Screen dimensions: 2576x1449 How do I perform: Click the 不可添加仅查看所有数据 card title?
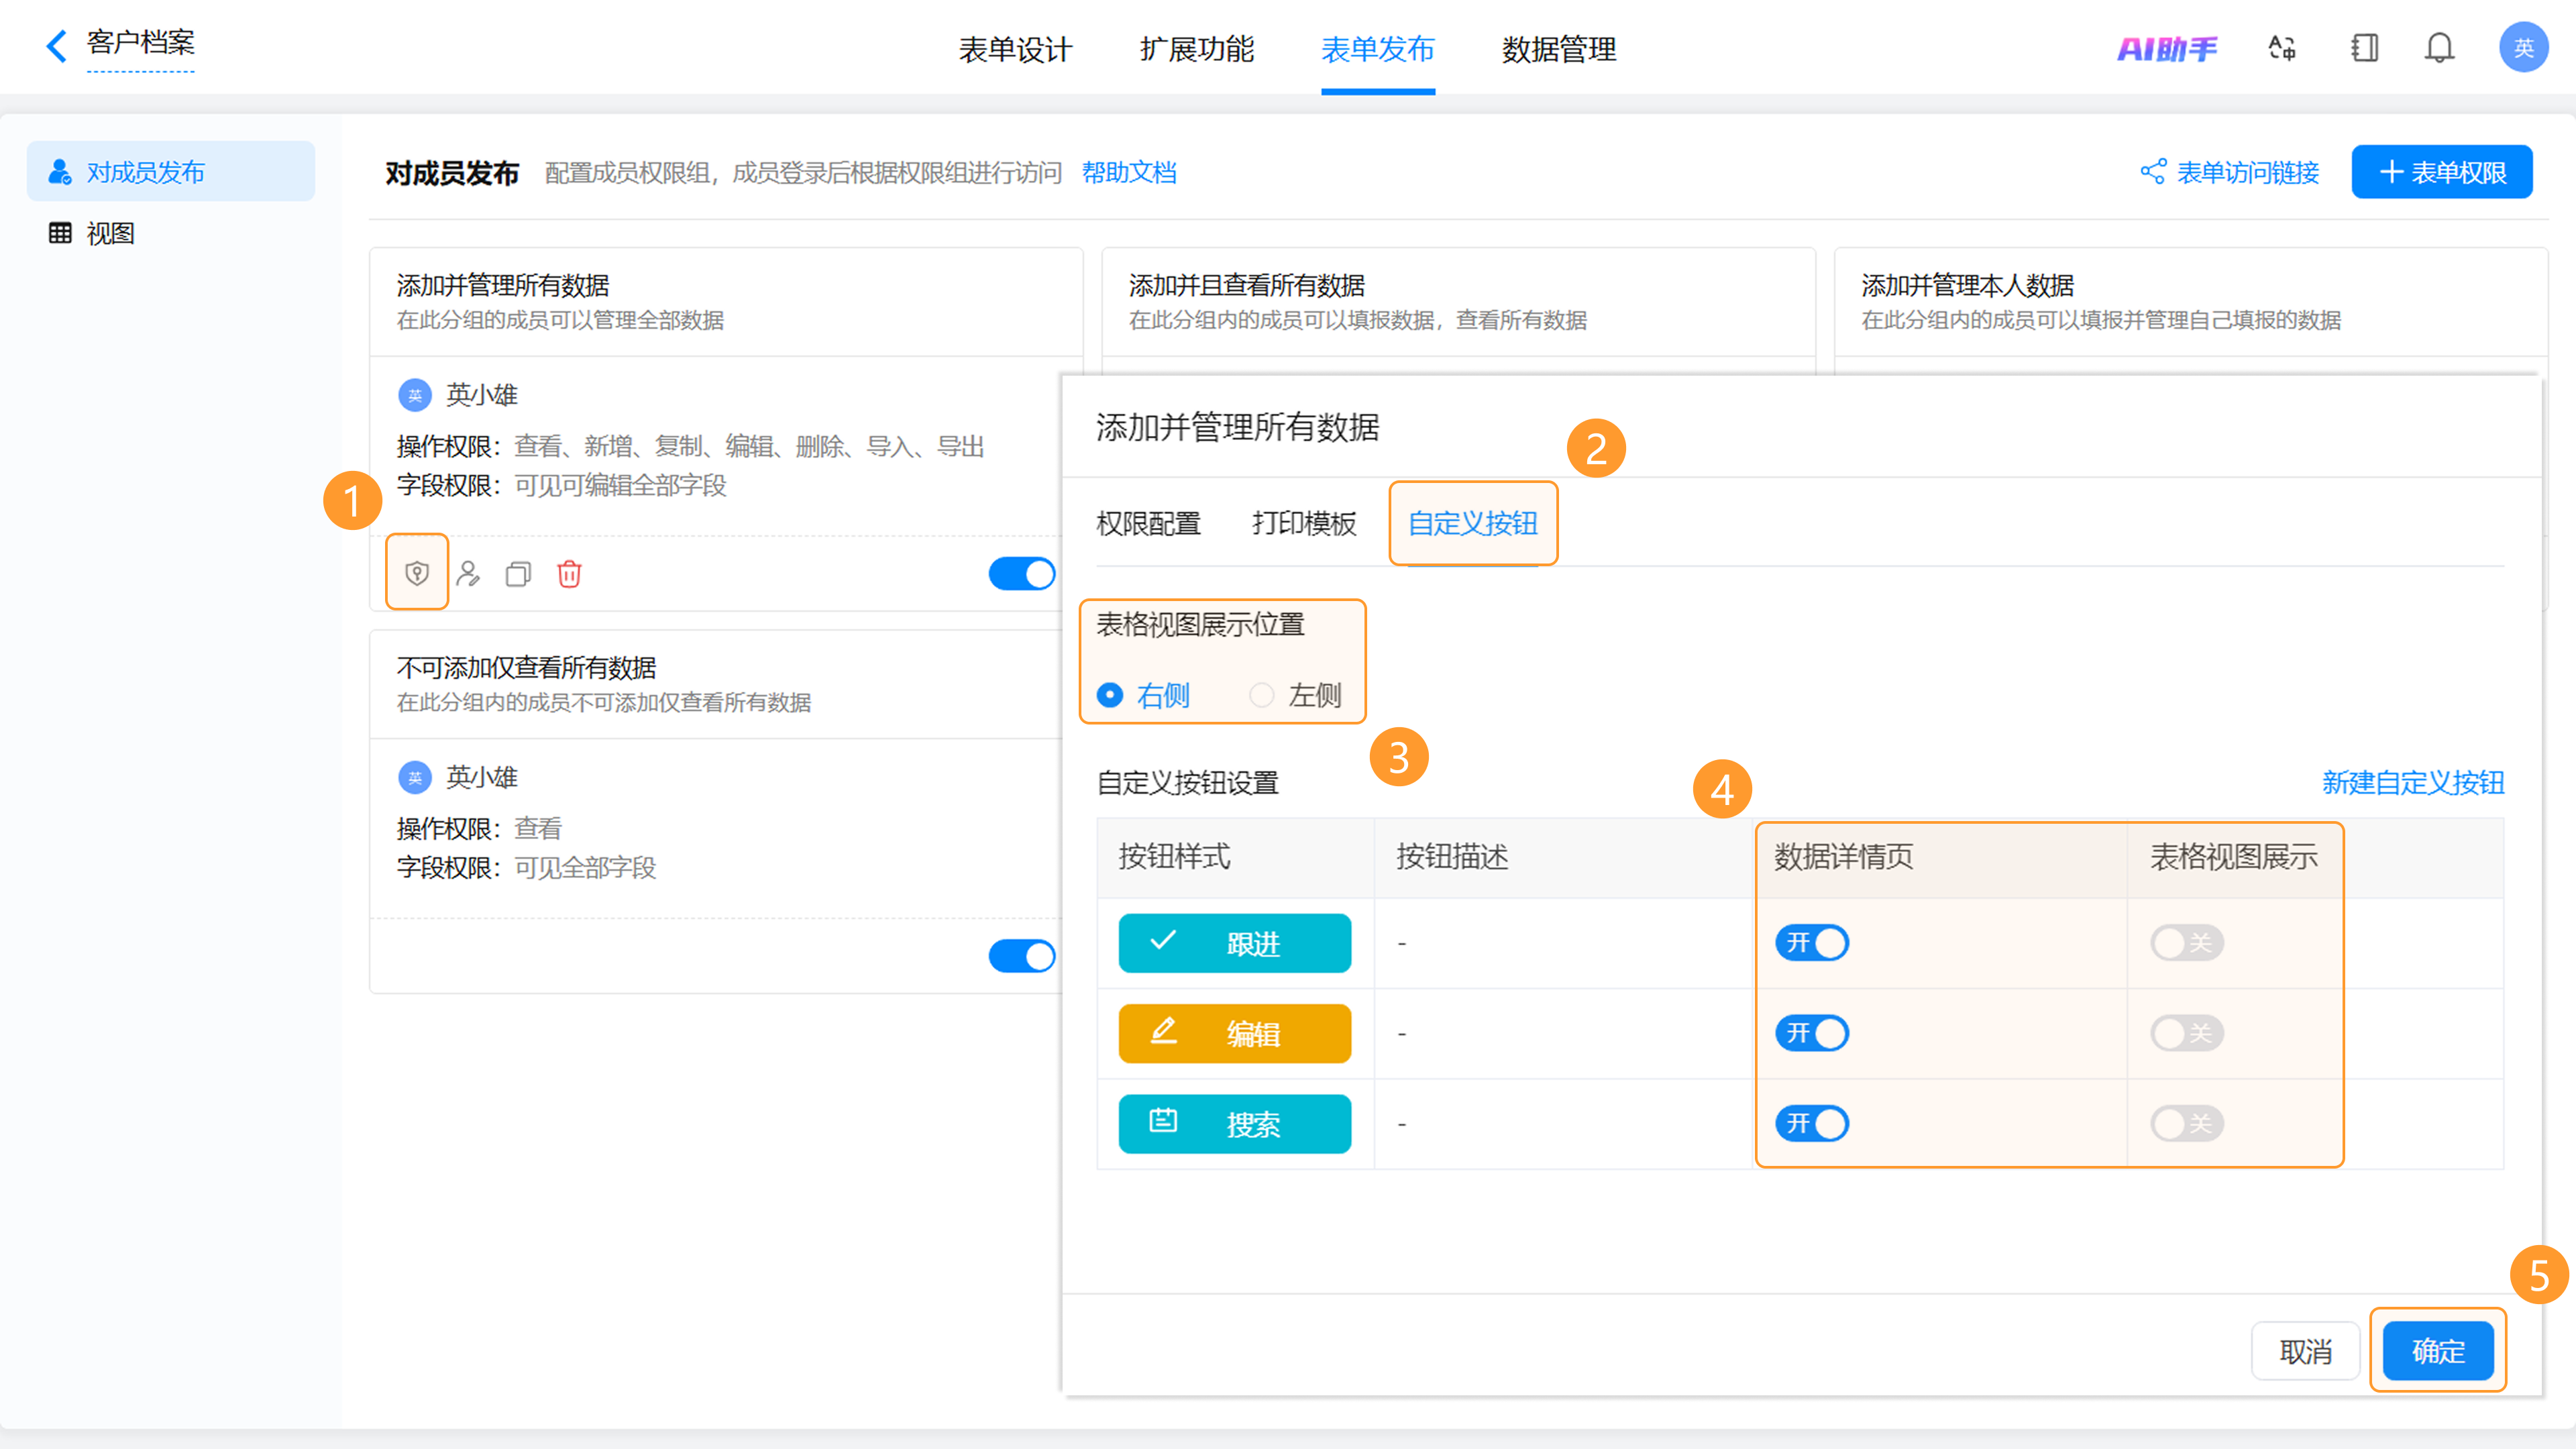pyautogui.click(x=526, y=667)
